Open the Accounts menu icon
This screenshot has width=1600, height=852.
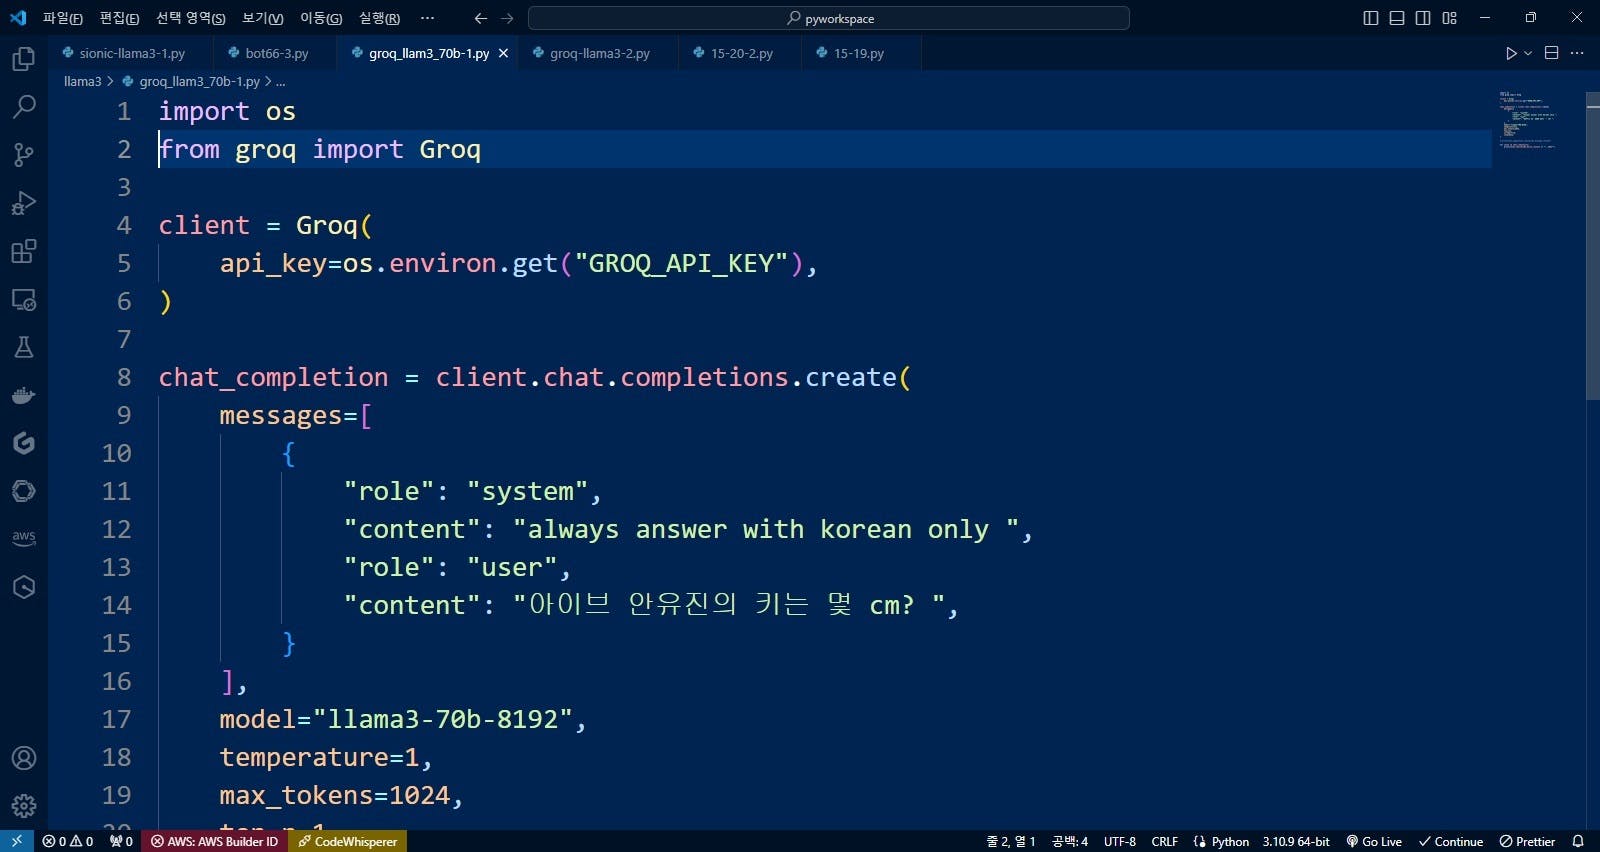click(24, 758)
